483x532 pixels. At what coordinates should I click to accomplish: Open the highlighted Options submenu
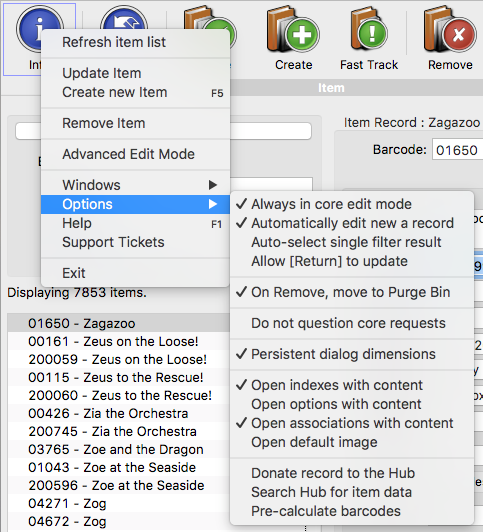coord(135,204)
